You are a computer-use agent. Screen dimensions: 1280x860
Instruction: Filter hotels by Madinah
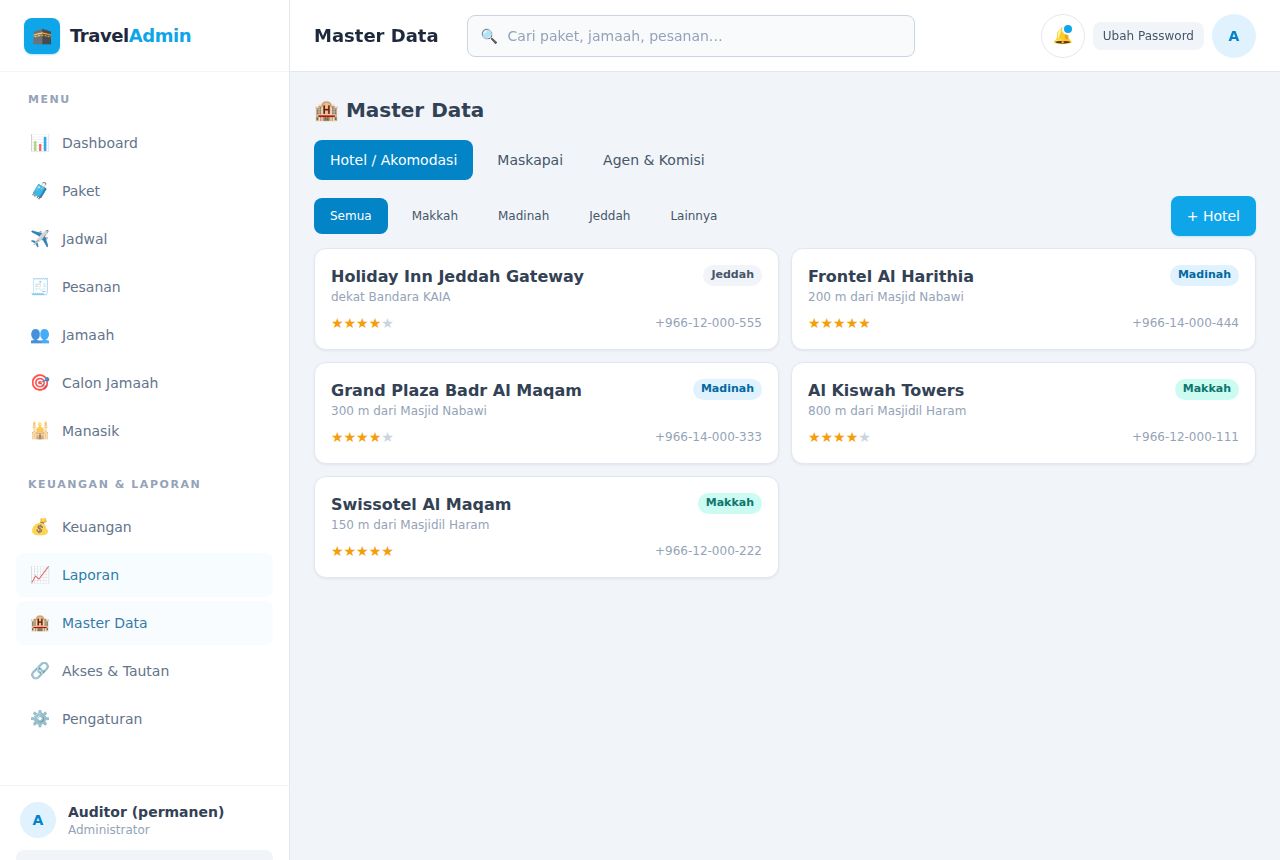click(x=524, y=216)
